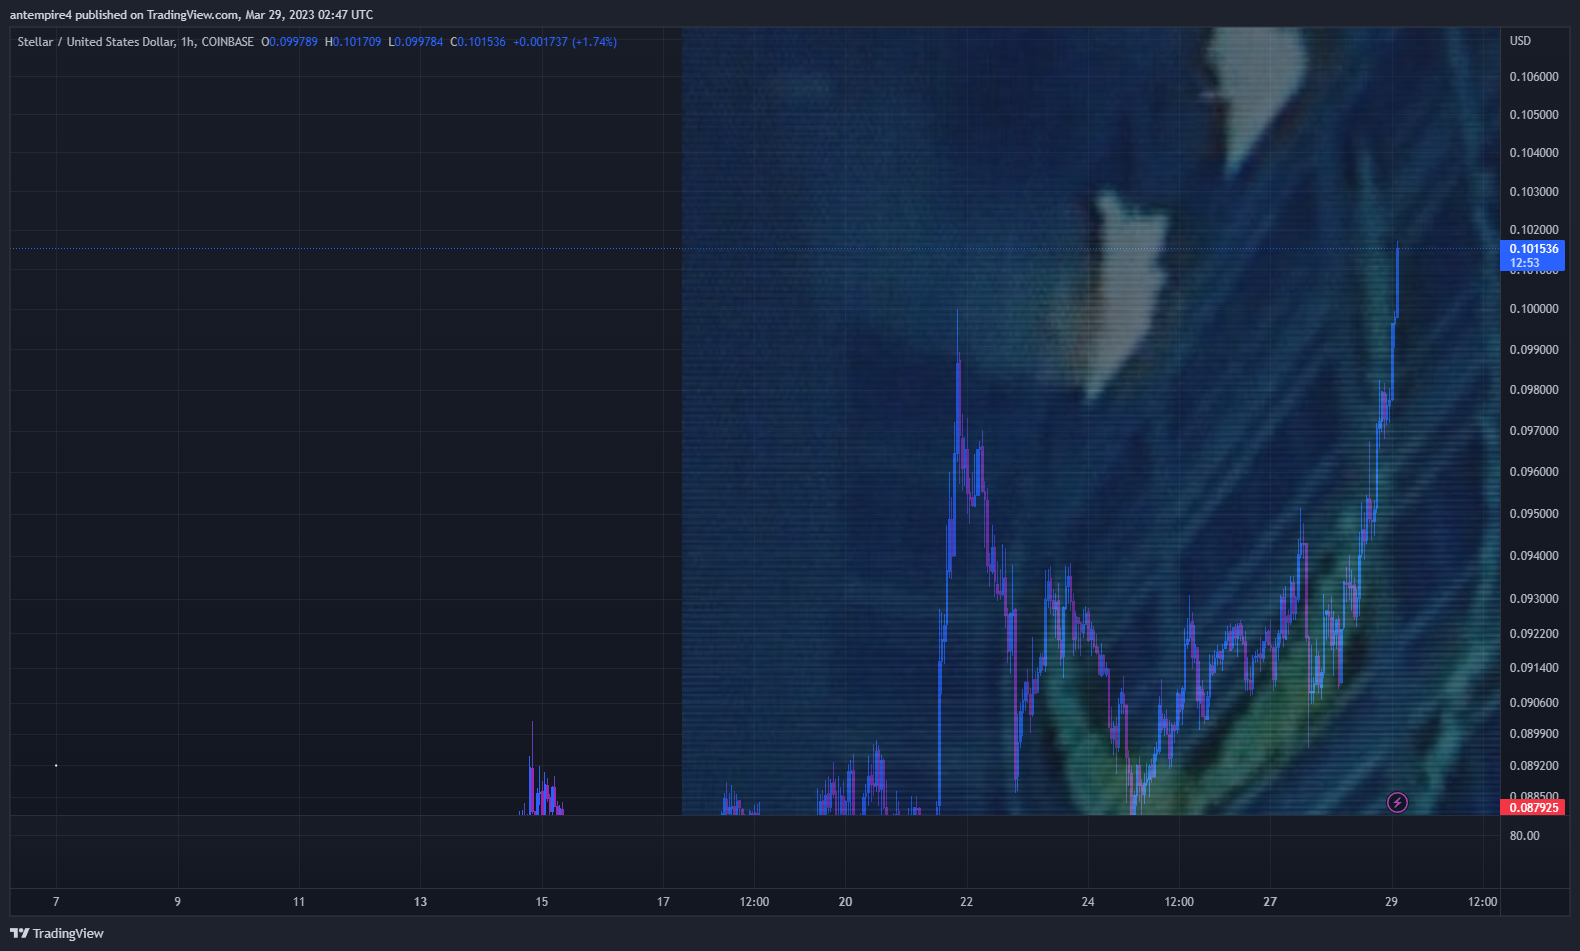The image size is (1580, 951).
Task: Click the 0.094000 price axis label
Action: [x=1534, y=556]
